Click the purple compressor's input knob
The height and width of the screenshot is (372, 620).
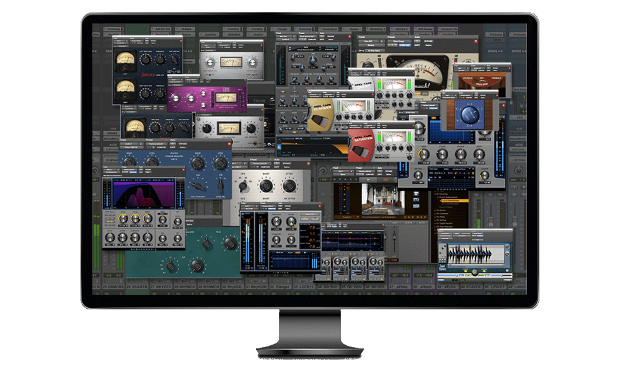[x=175, y=99]
